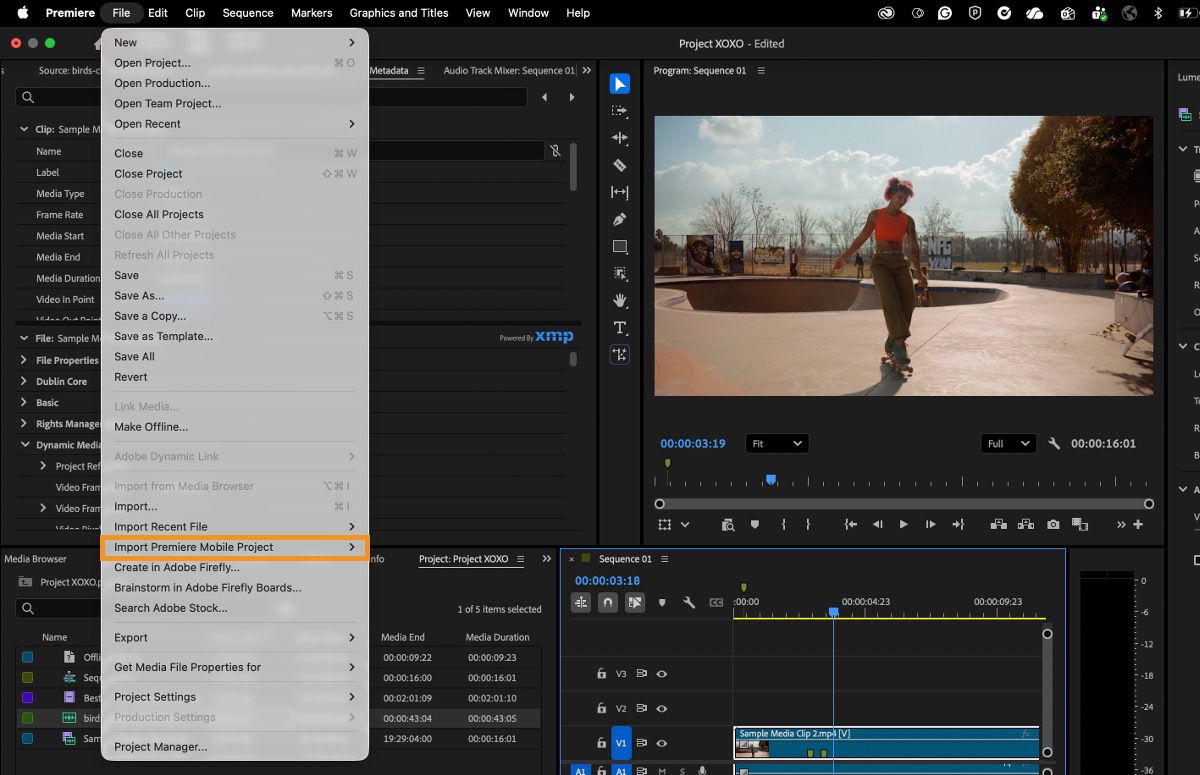Click the Export Frame camera icon

[x=1052, y=523]
